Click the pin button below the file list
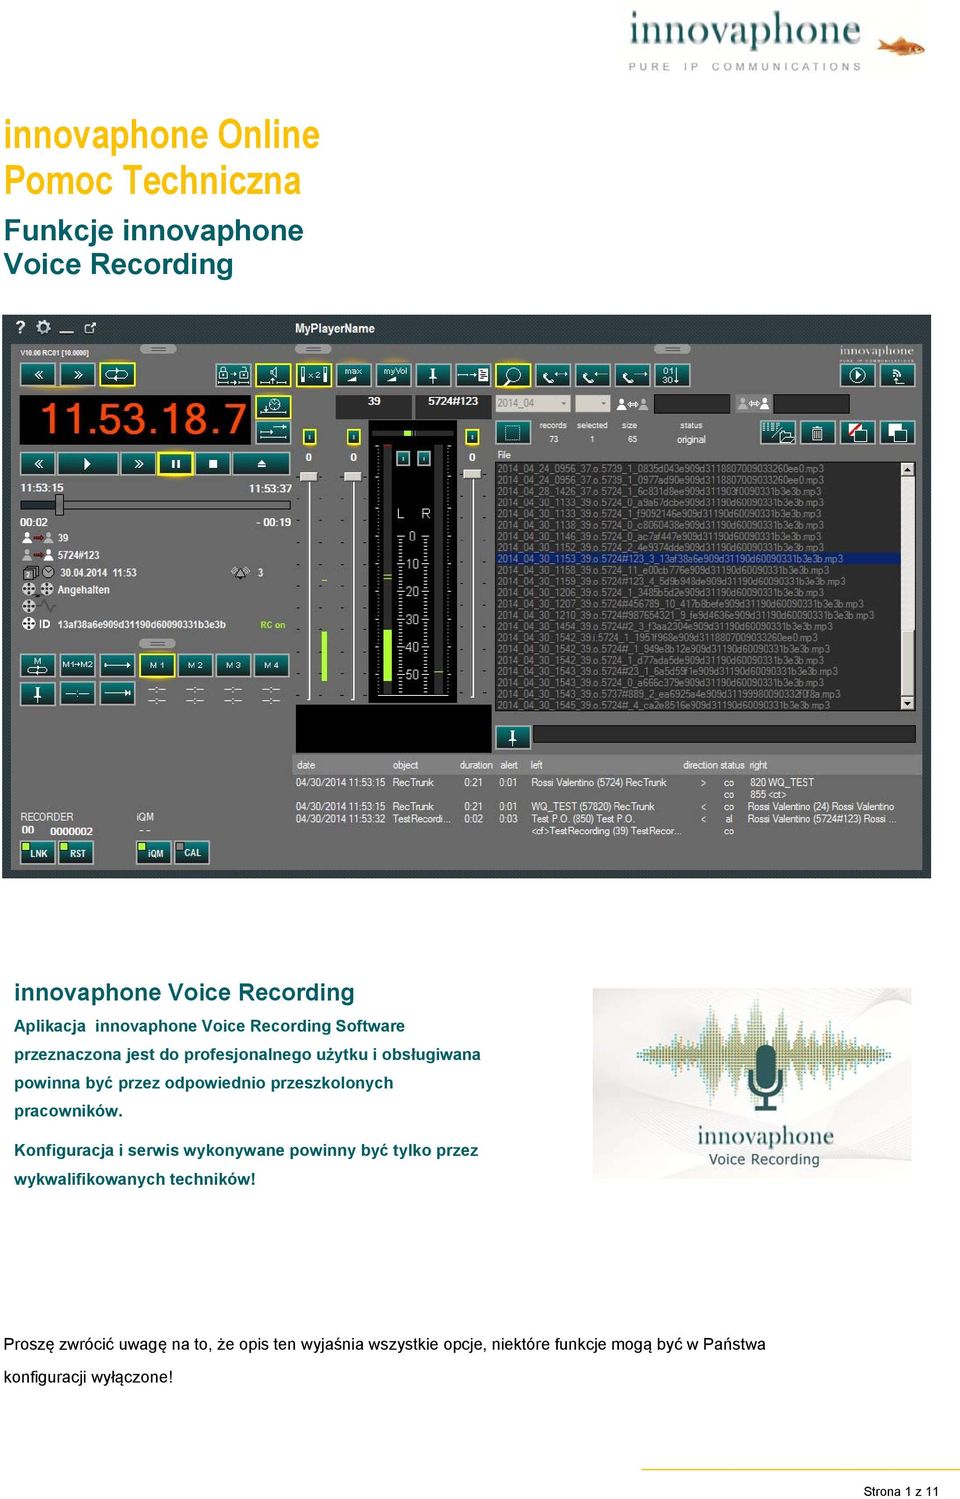 coord(512,737)
